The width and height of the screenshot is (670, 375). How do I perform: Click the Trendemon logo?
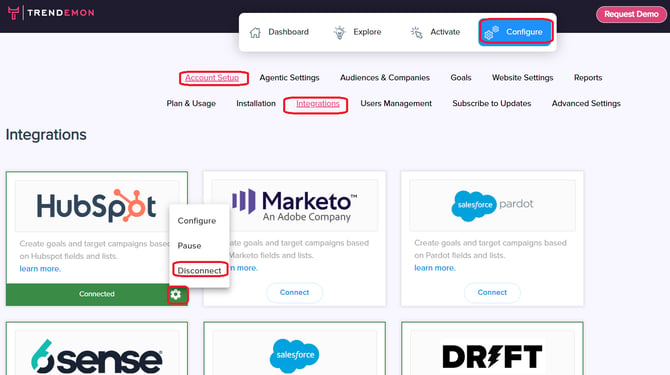51,13
